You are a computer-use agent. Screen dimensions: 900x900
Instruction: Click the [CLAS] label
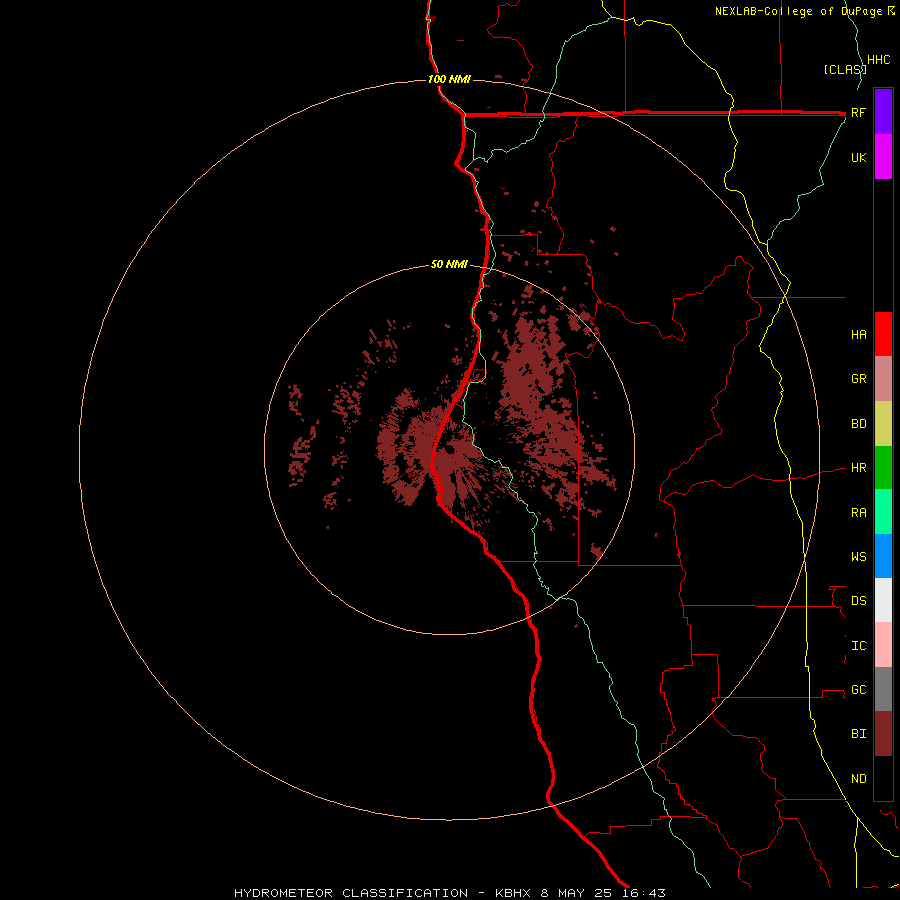(845, 69)
